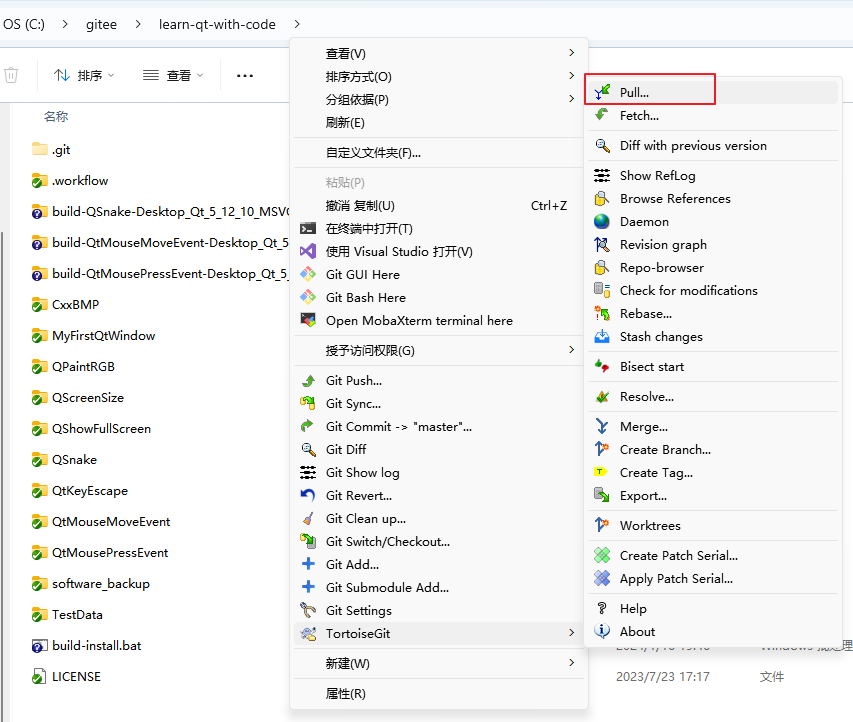Click the Visual Studio icon in context menu
Image resolution: width=853 pixels, height=722 pixels.
308,251
